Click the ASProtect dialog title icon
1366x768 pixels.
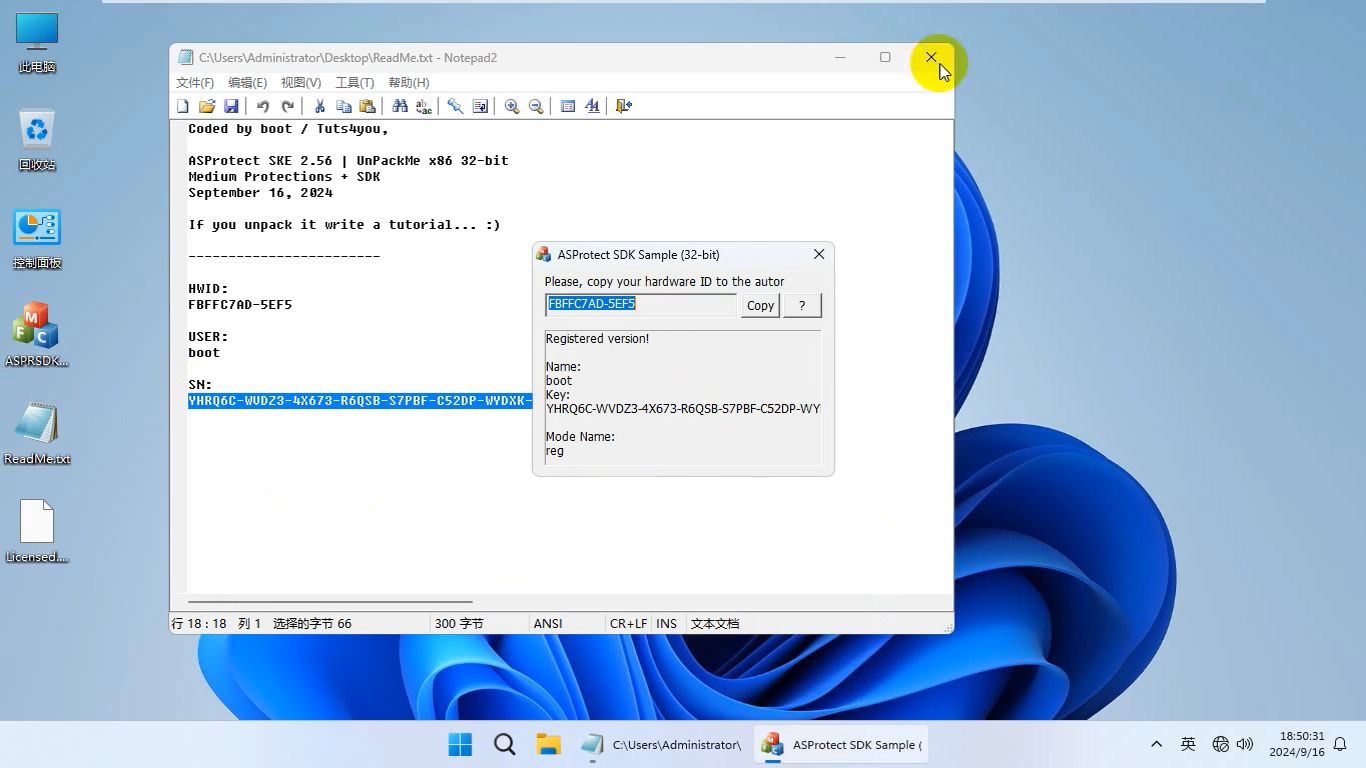[x=544, y=255]
